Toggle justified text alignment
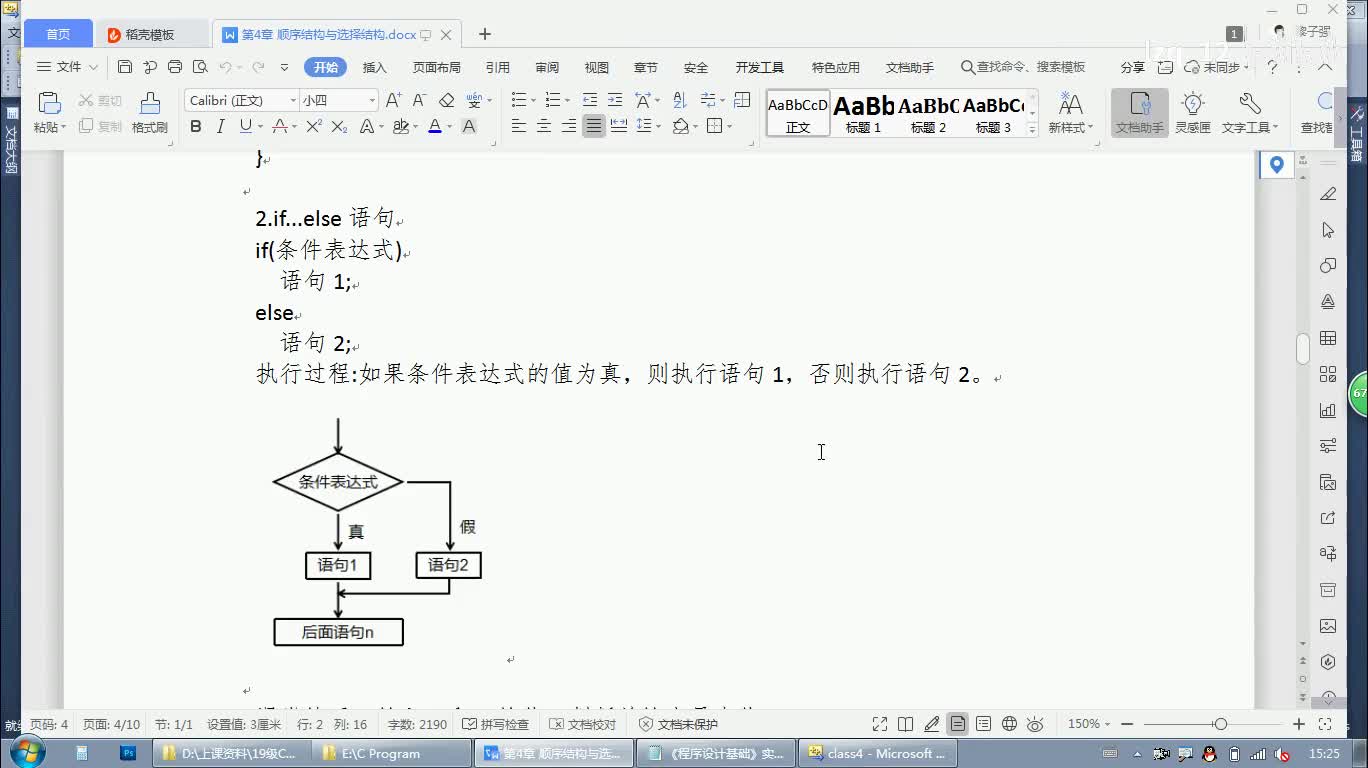Viewport: 1368px width, 768px height. [594, 126]
